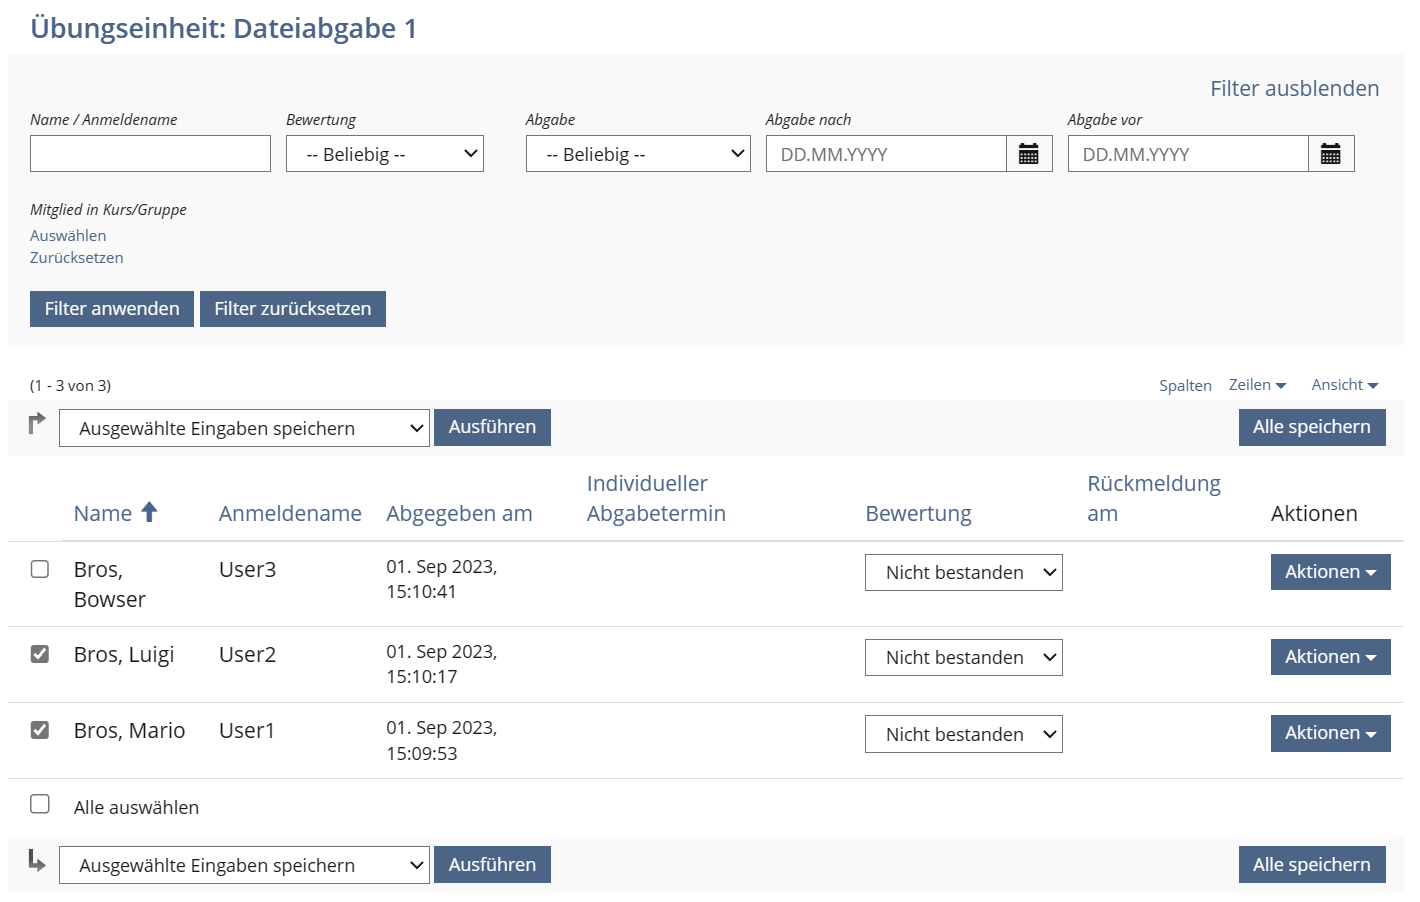
Task: Open calendar picker for Abgabe nach
Action: pyautogui.click(x=1028, y=154)
